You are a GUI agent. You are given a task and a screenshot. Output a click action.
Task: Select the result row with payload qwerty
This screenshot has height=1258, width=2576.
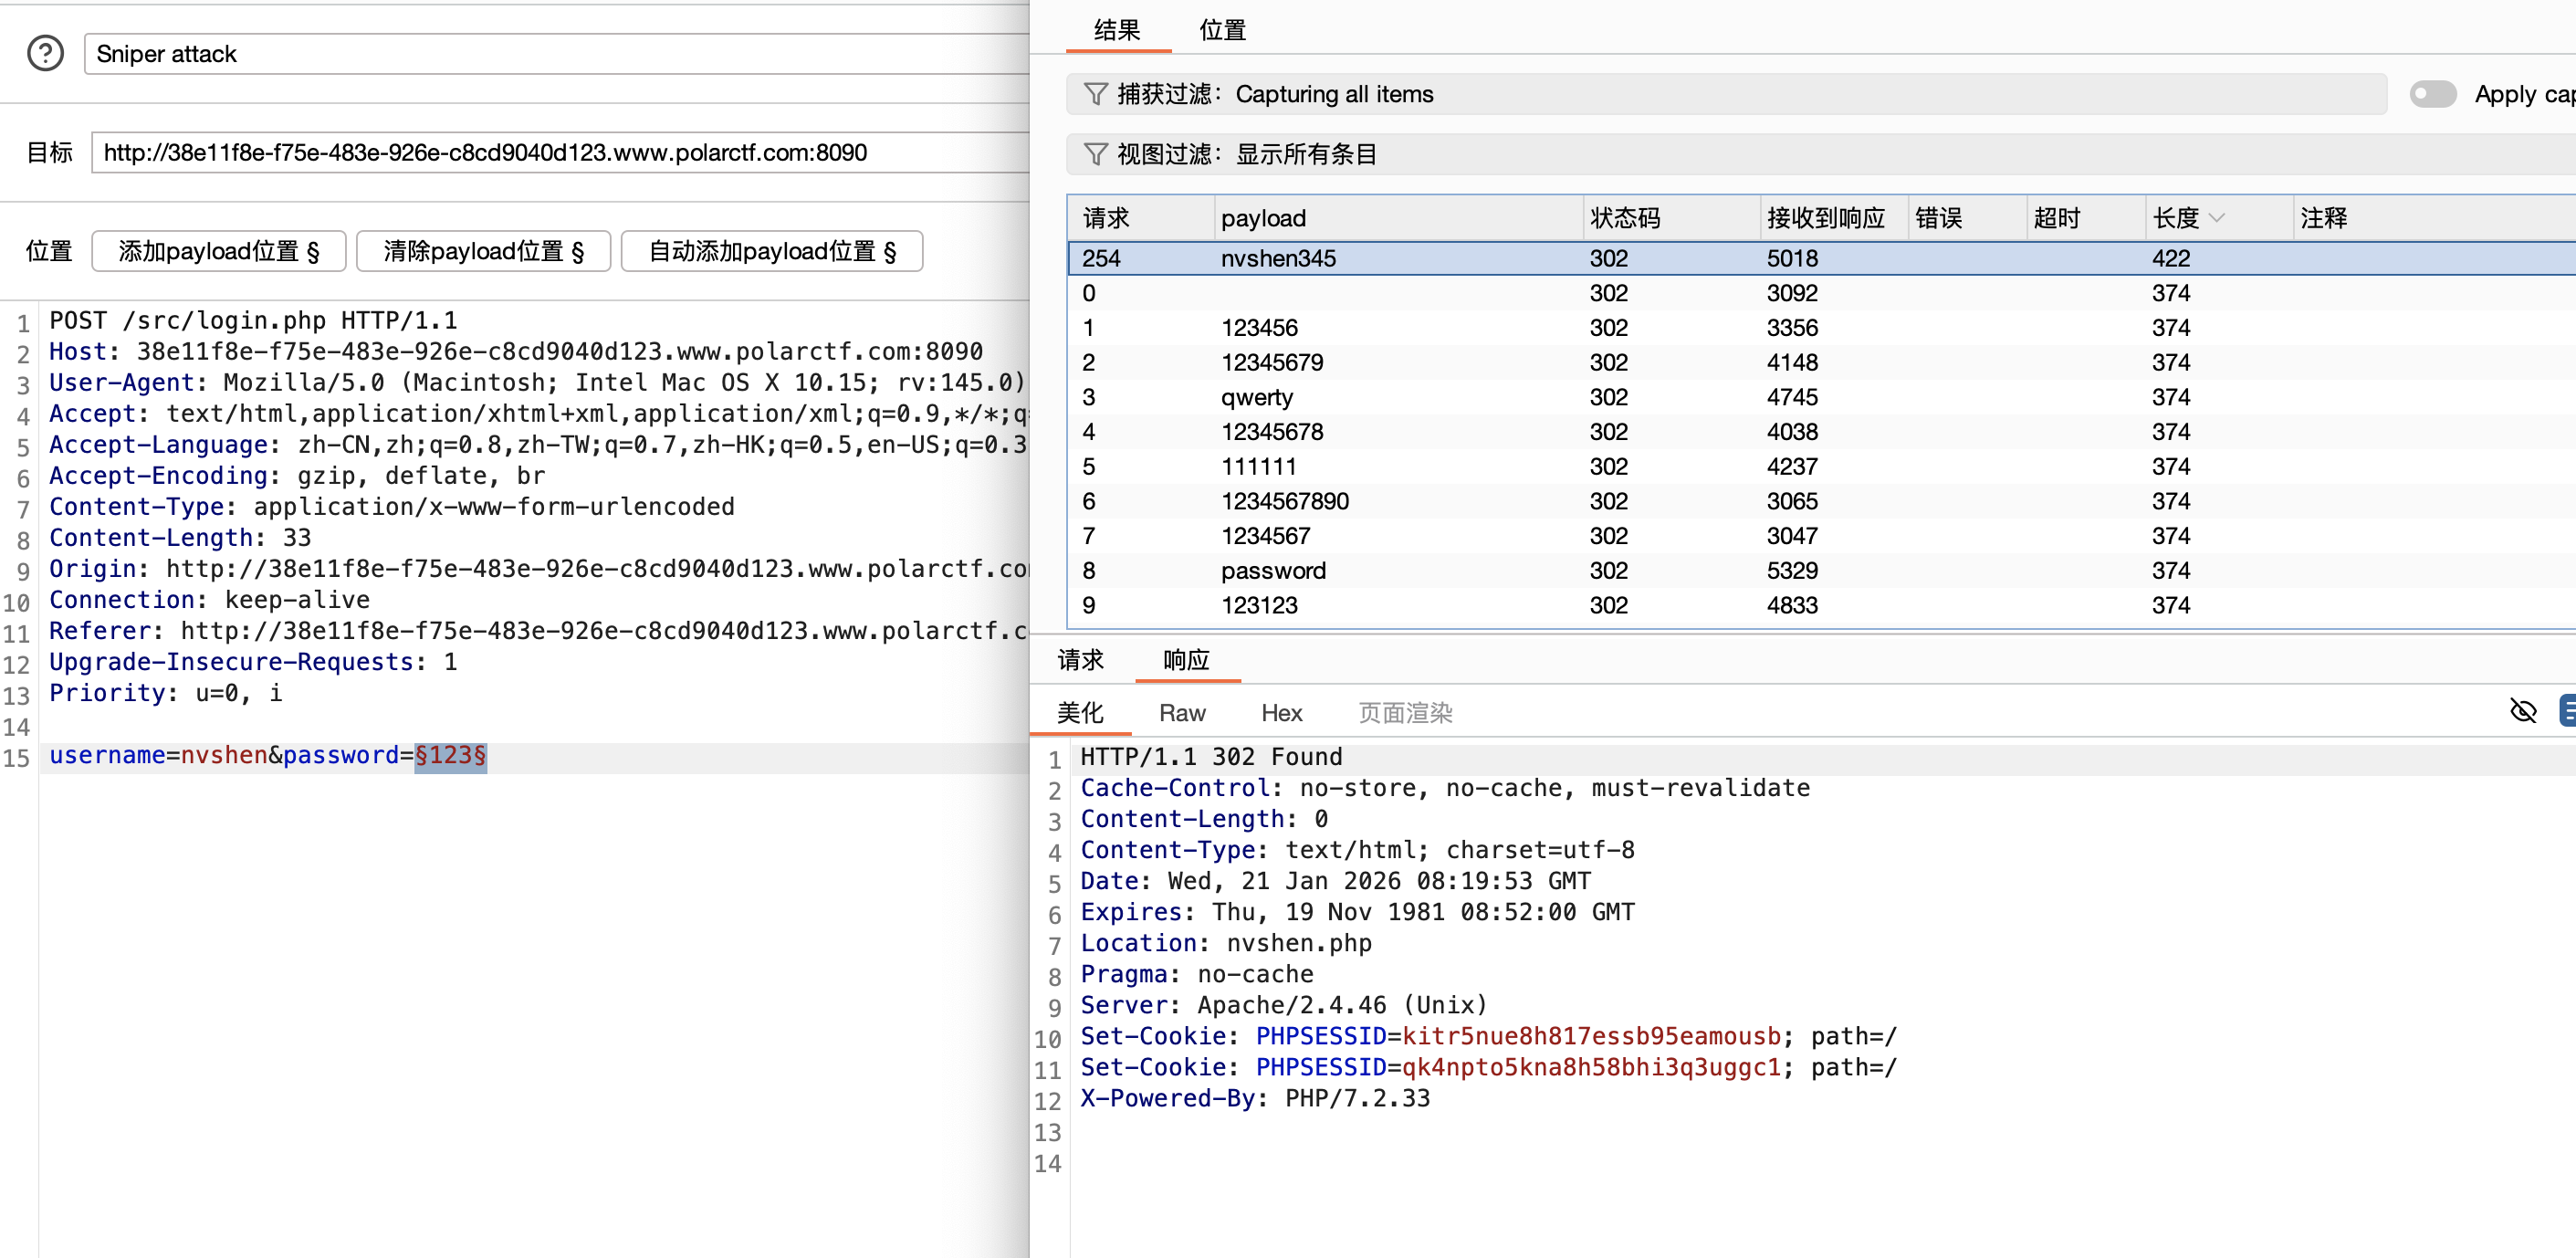pos(1256,397)
